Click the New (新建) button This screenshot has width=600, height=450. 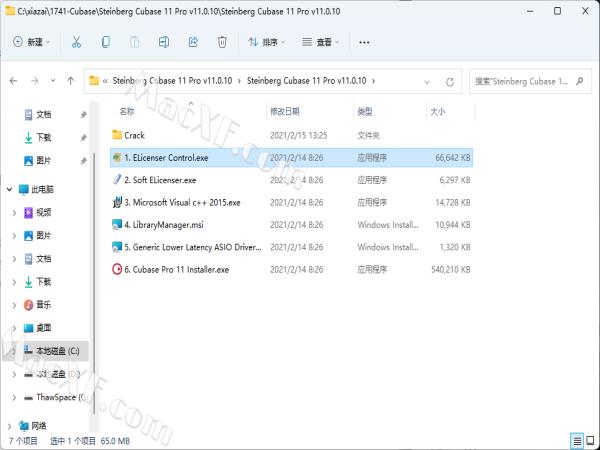pyautogui.click(x=31, y=42)
